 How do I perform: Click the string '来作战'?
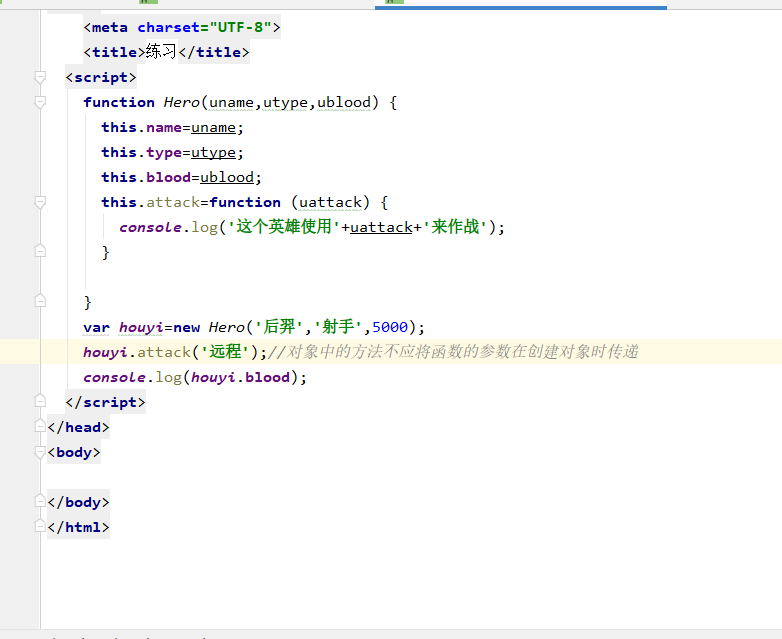[455, 227]
